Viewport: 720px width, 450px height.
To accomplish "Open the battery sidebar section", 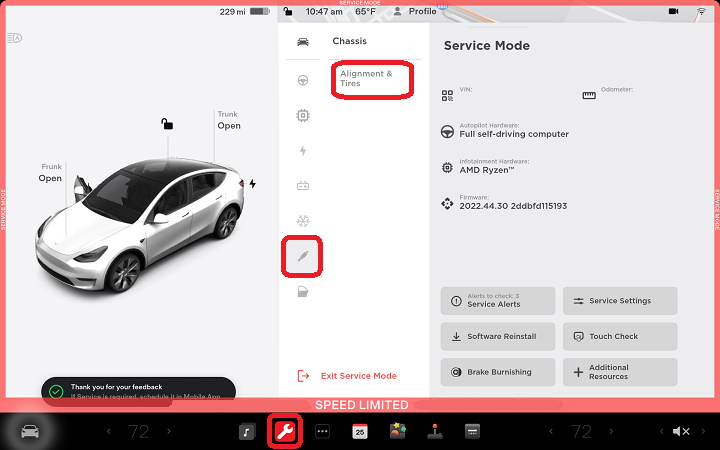I will coord(303,185).
